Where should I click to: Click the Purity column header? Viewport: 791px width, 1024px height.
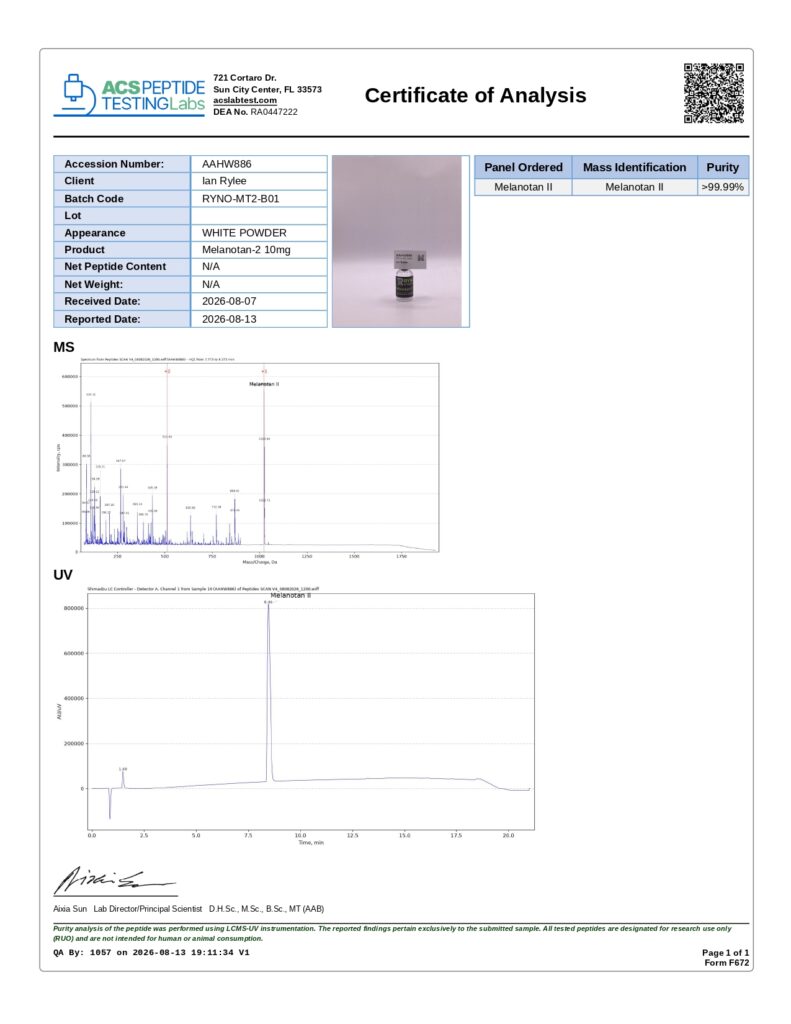pos(722,167)
